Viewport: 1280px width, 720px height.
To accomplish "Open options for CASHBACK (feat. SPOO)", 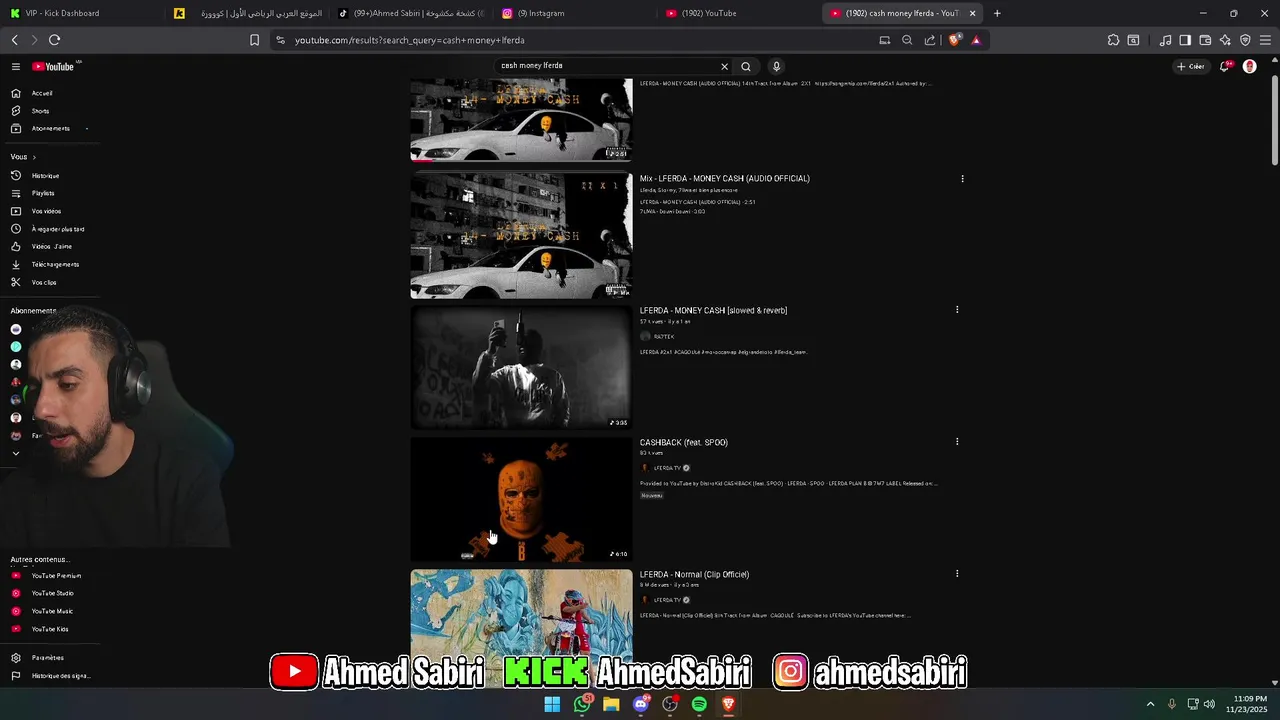I will click(x=957, y=442).
